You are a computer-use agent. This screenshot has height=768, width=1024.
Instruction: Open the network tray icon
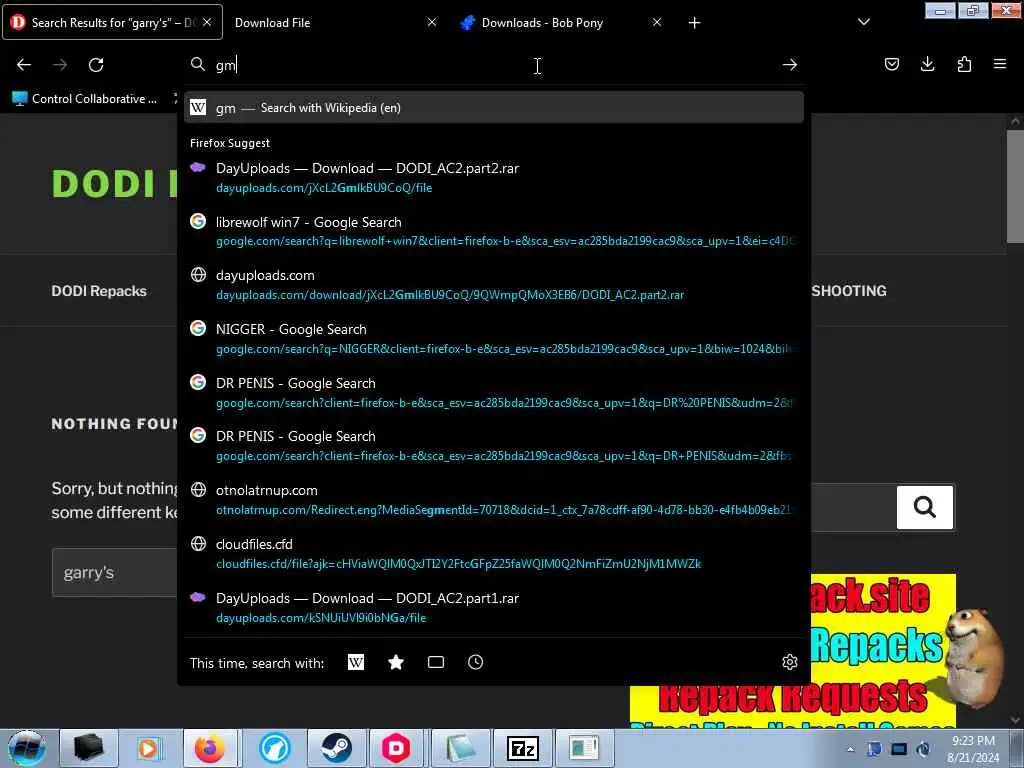[x=899, y=749]
